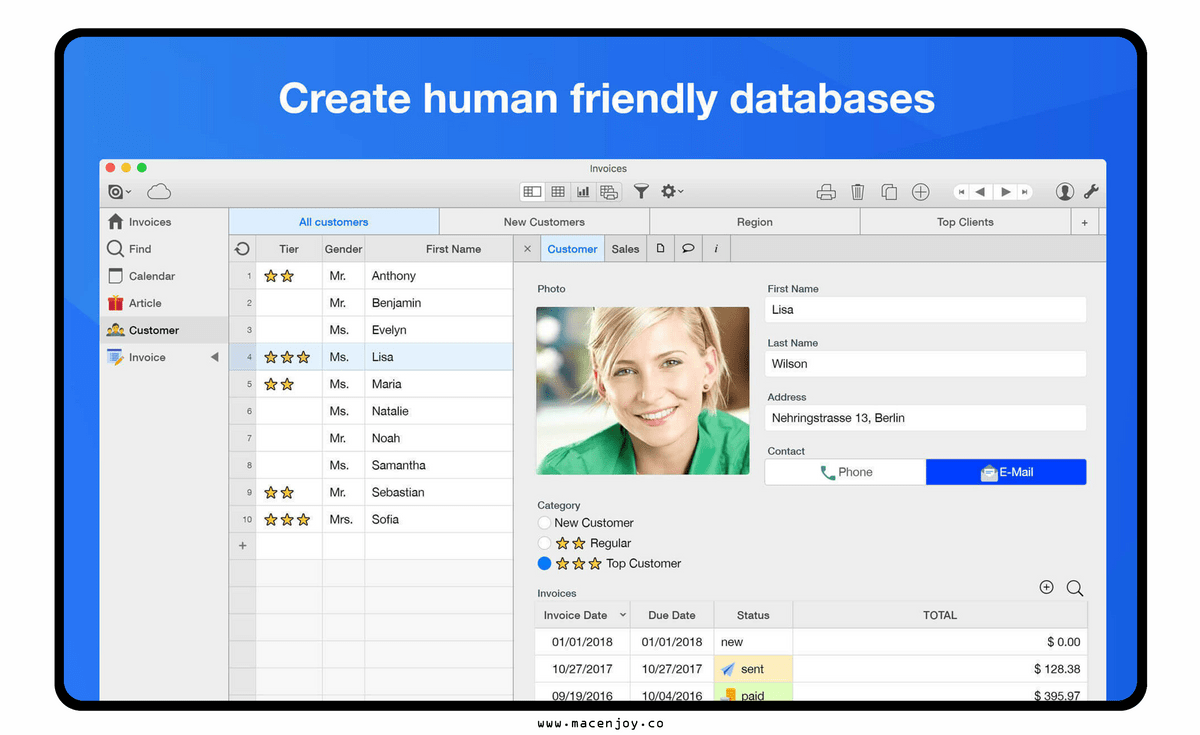Select the Regular category radio button
The image size is (1200, 735).
pos(544,543)
